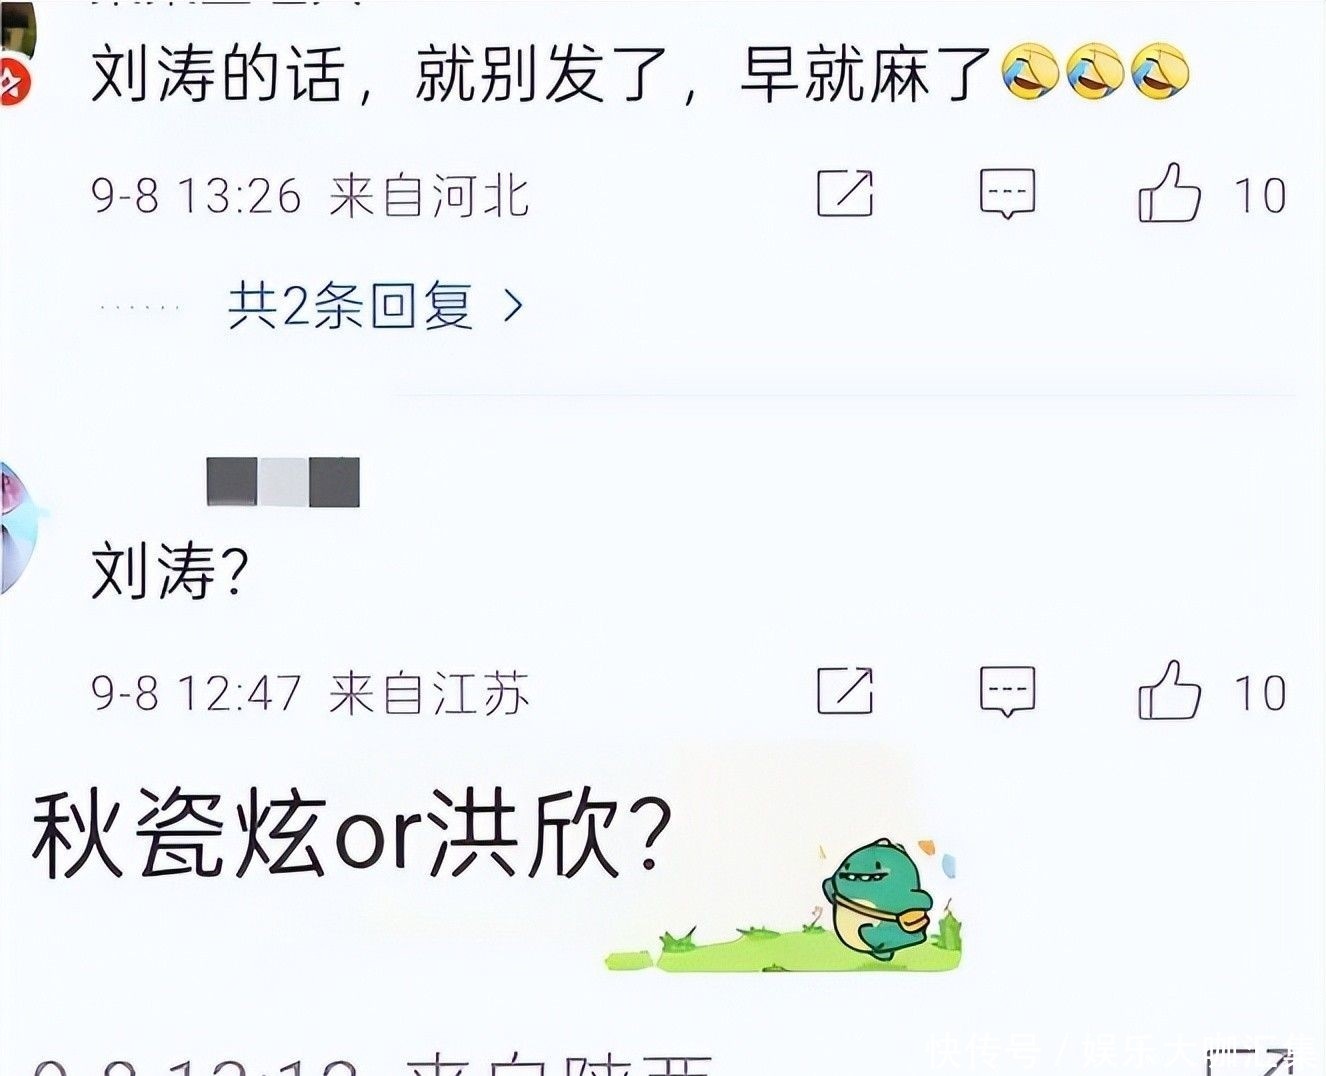Open the avatar of the 江苏 commenter
Viewport: 1326px width, 1076px height.
click(20, 527)
